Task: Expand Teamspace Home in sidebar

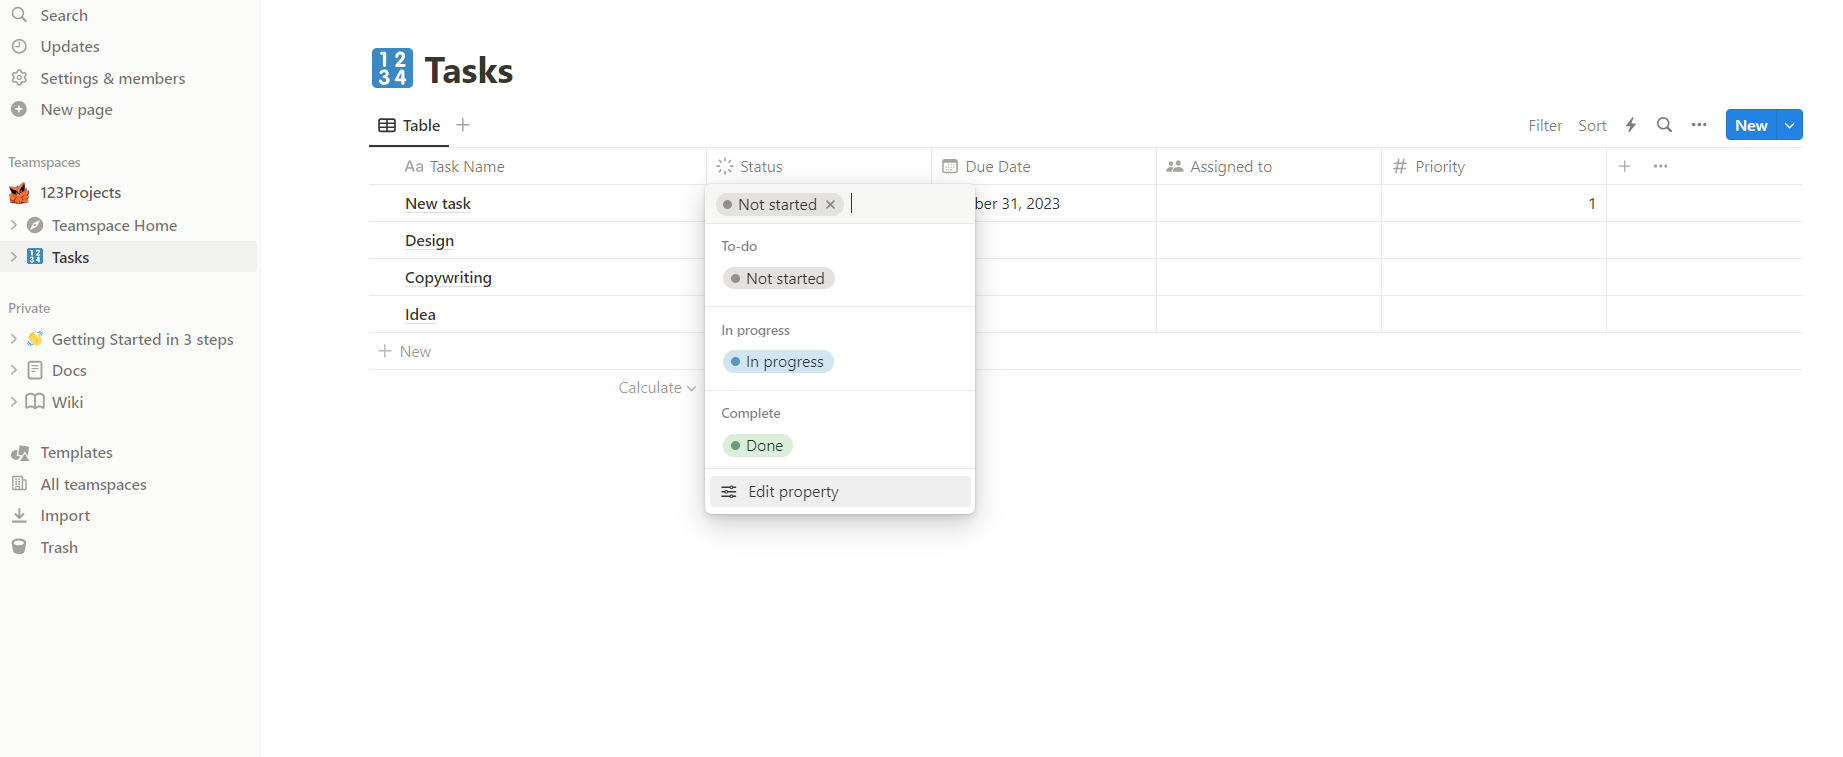Action: click(x=14, y=225)
